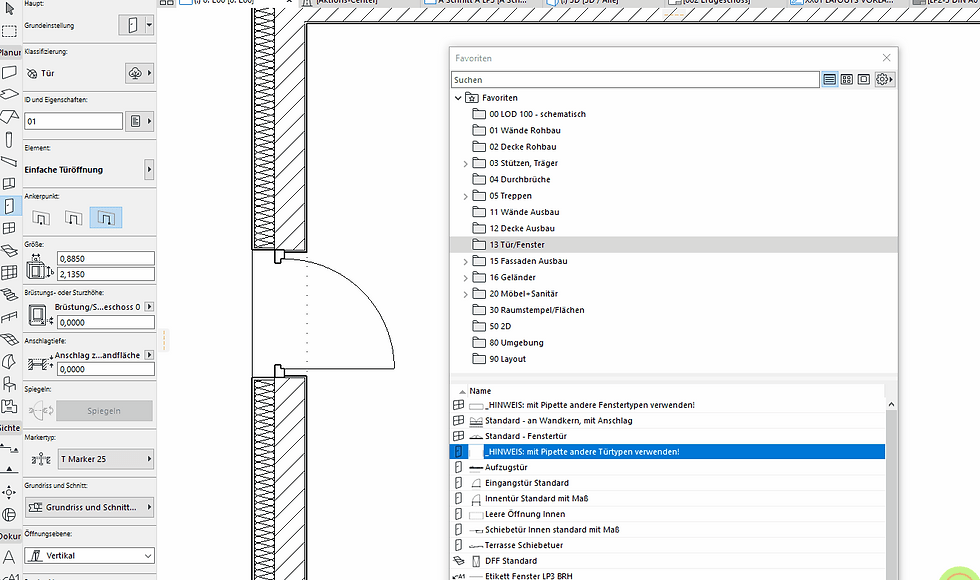Screen dimensions: 980x580
Task: Open Favorites settings gear menu
Action: tap(884, 79)
